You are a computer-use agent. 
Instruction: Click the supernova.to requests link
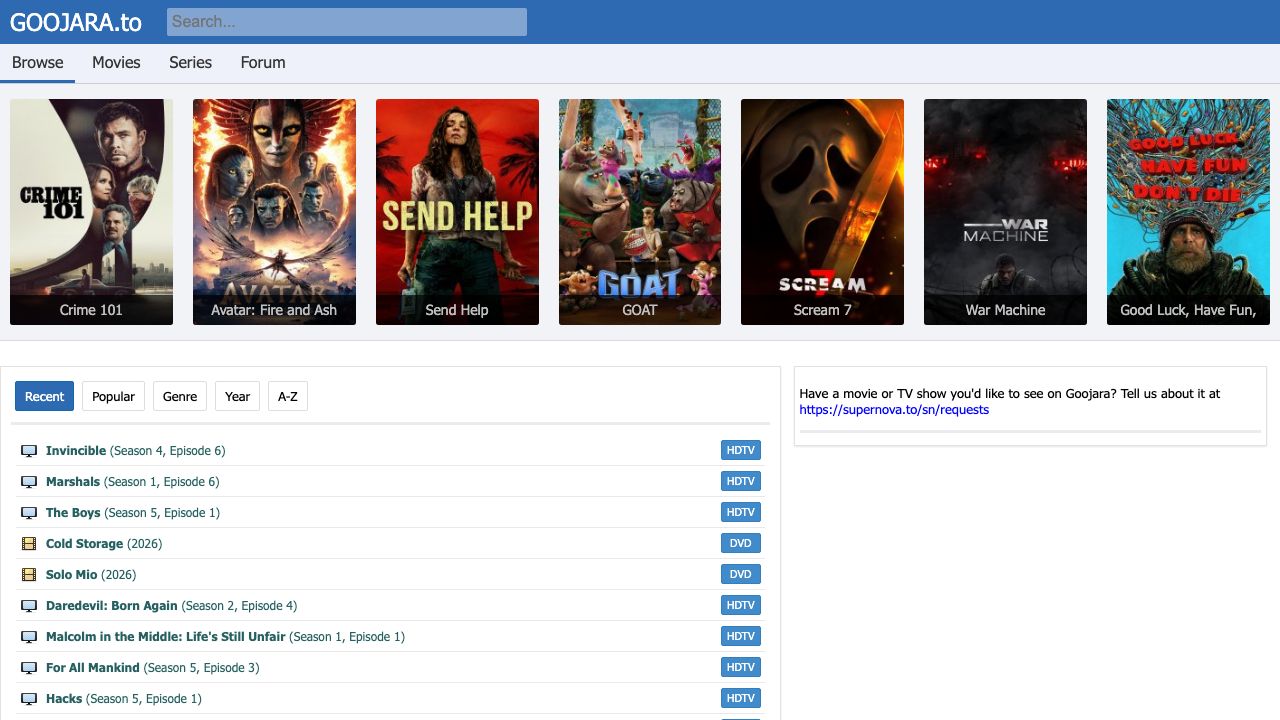[x=894, y=409]
